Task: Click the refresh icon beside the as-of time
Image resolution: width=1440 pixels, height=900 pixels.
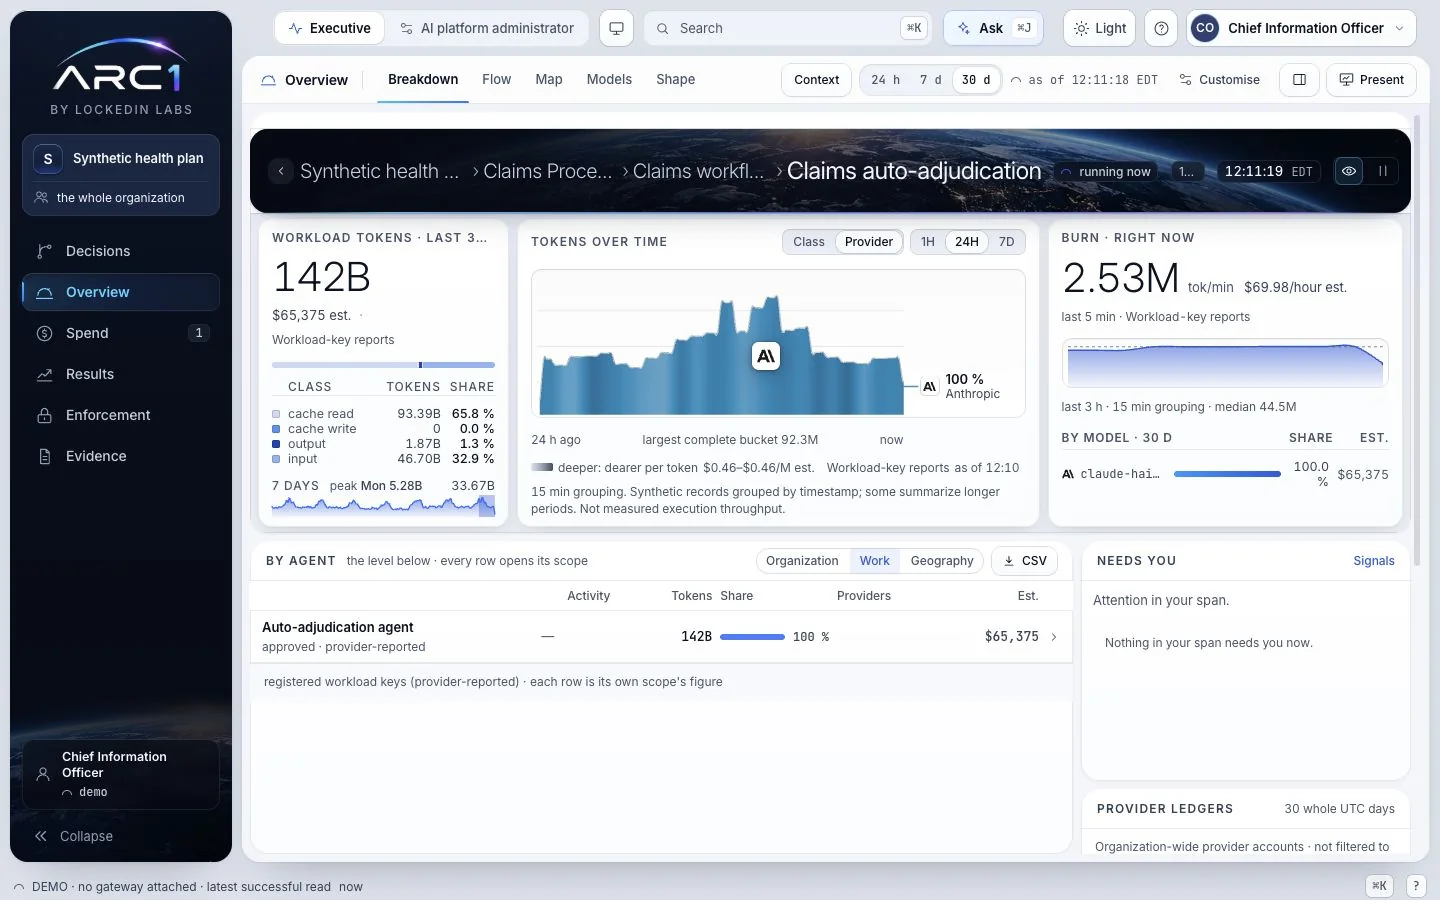Action: tap(1016, 80)
